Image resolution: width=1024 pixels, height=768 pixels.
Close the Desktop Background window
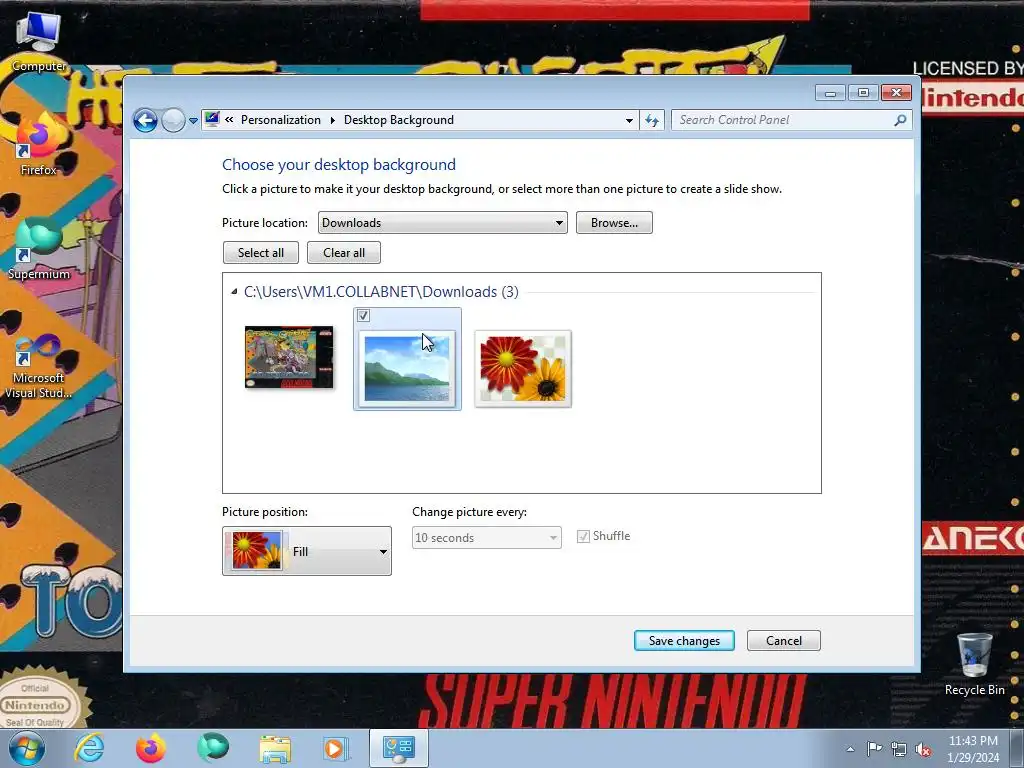point(896,93)
